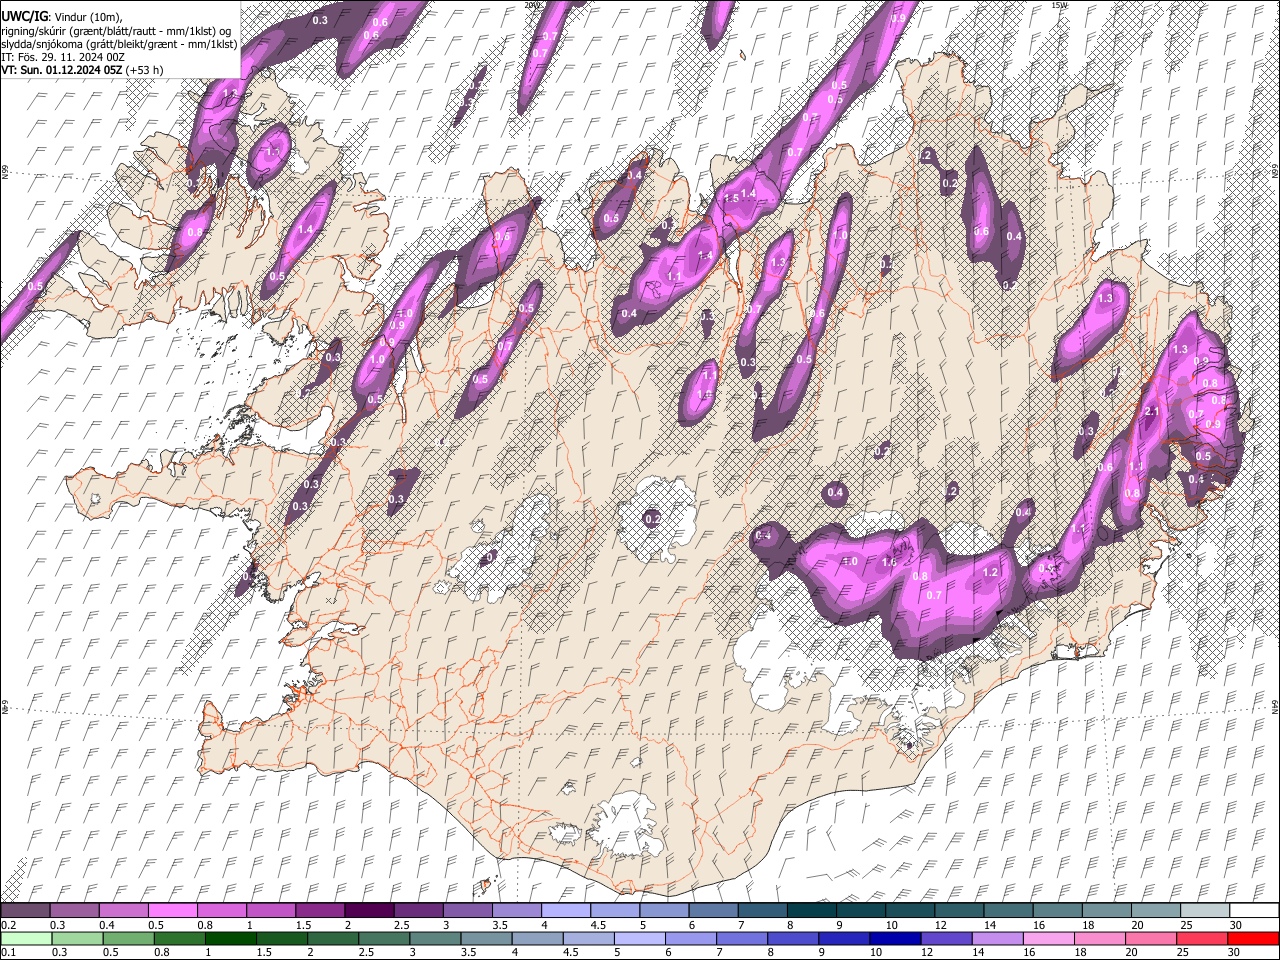Click the "VT: Sun. 01.12.2024 05Z (+53 h)" line
Screen dimensions: 1280x960
tap(82, 70)
